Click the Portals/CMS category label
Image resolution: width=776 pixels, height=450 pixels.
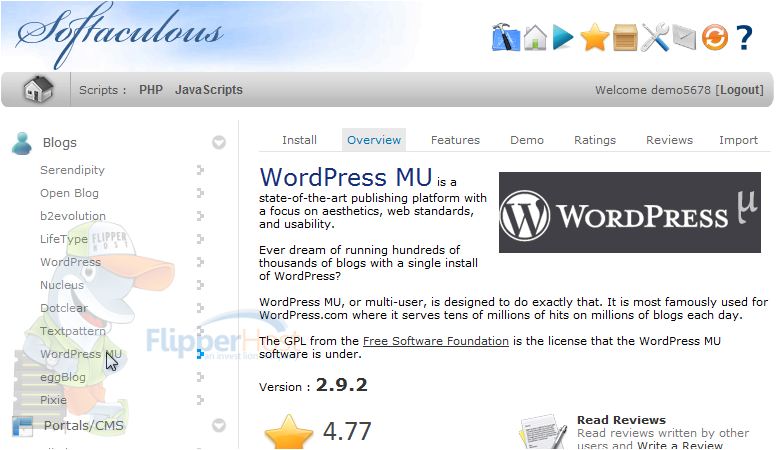(84, 426)
